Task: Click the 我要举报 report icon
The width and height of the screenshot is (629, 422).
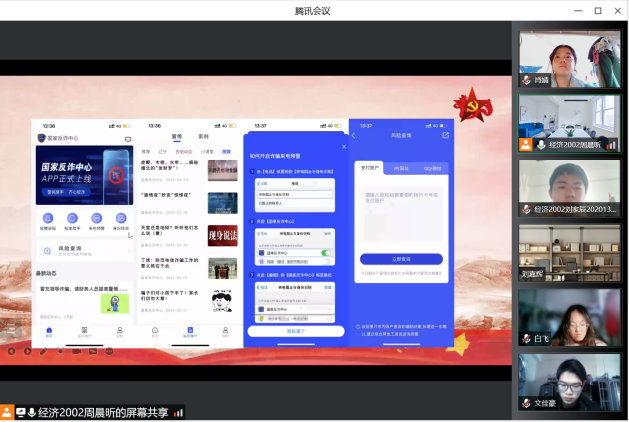Action: coord(48,218)
